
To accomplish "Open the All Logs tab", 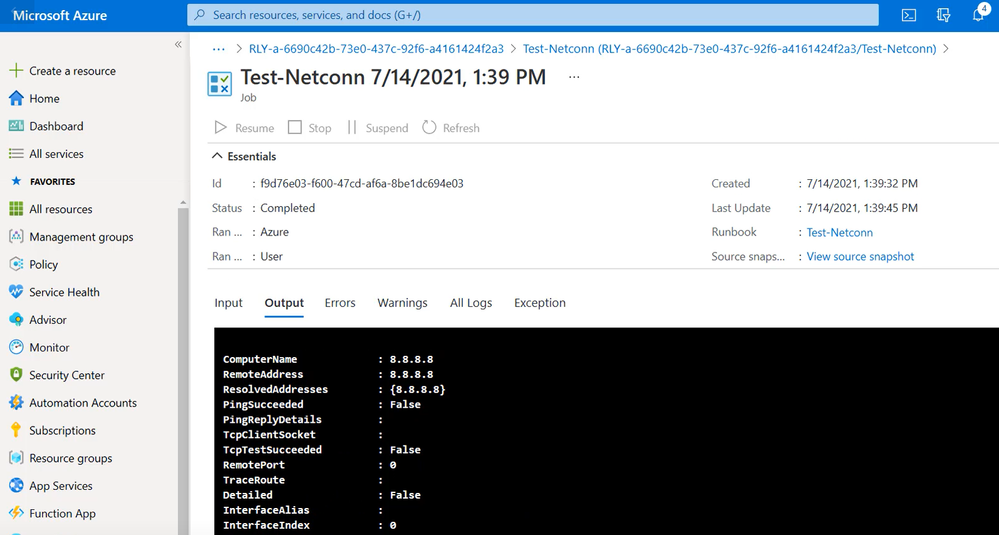I will [471, 303].
